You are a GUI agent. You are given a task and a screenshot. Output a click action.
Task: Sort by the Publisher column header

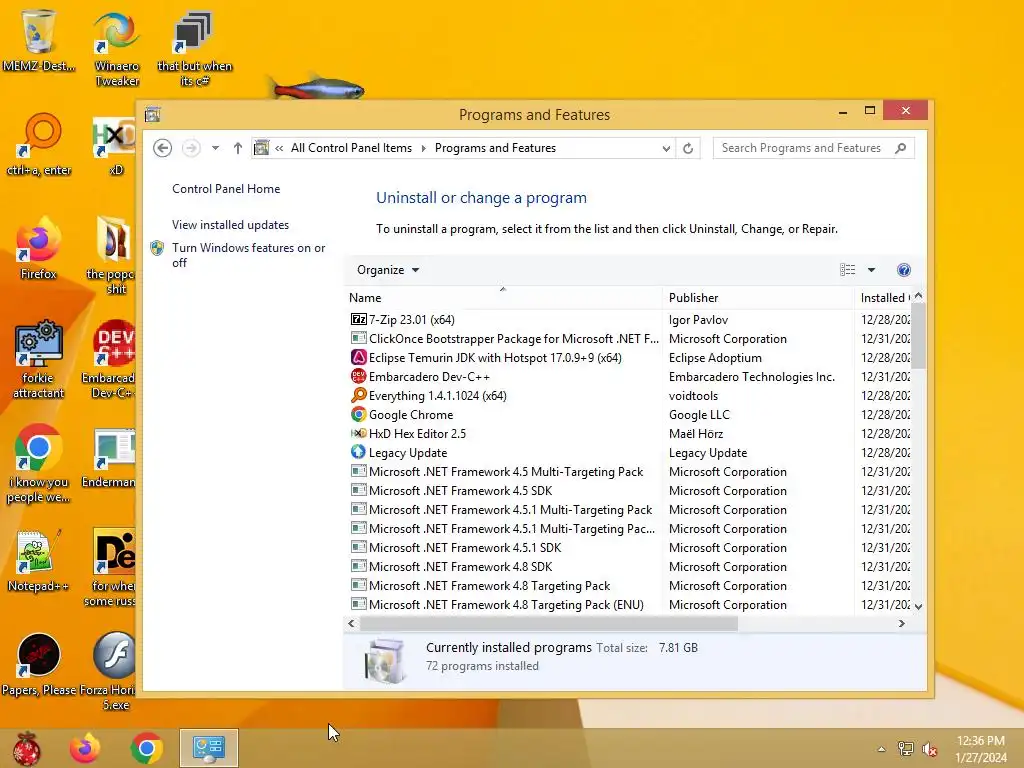click(758, 298)
